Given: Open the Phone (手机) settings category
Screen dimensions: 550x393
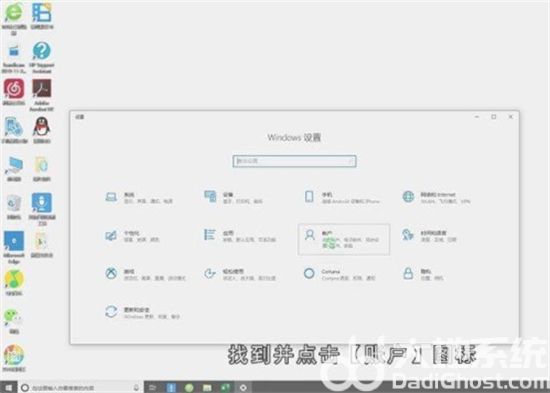Looking at the screenshot, I should [342, 198].
